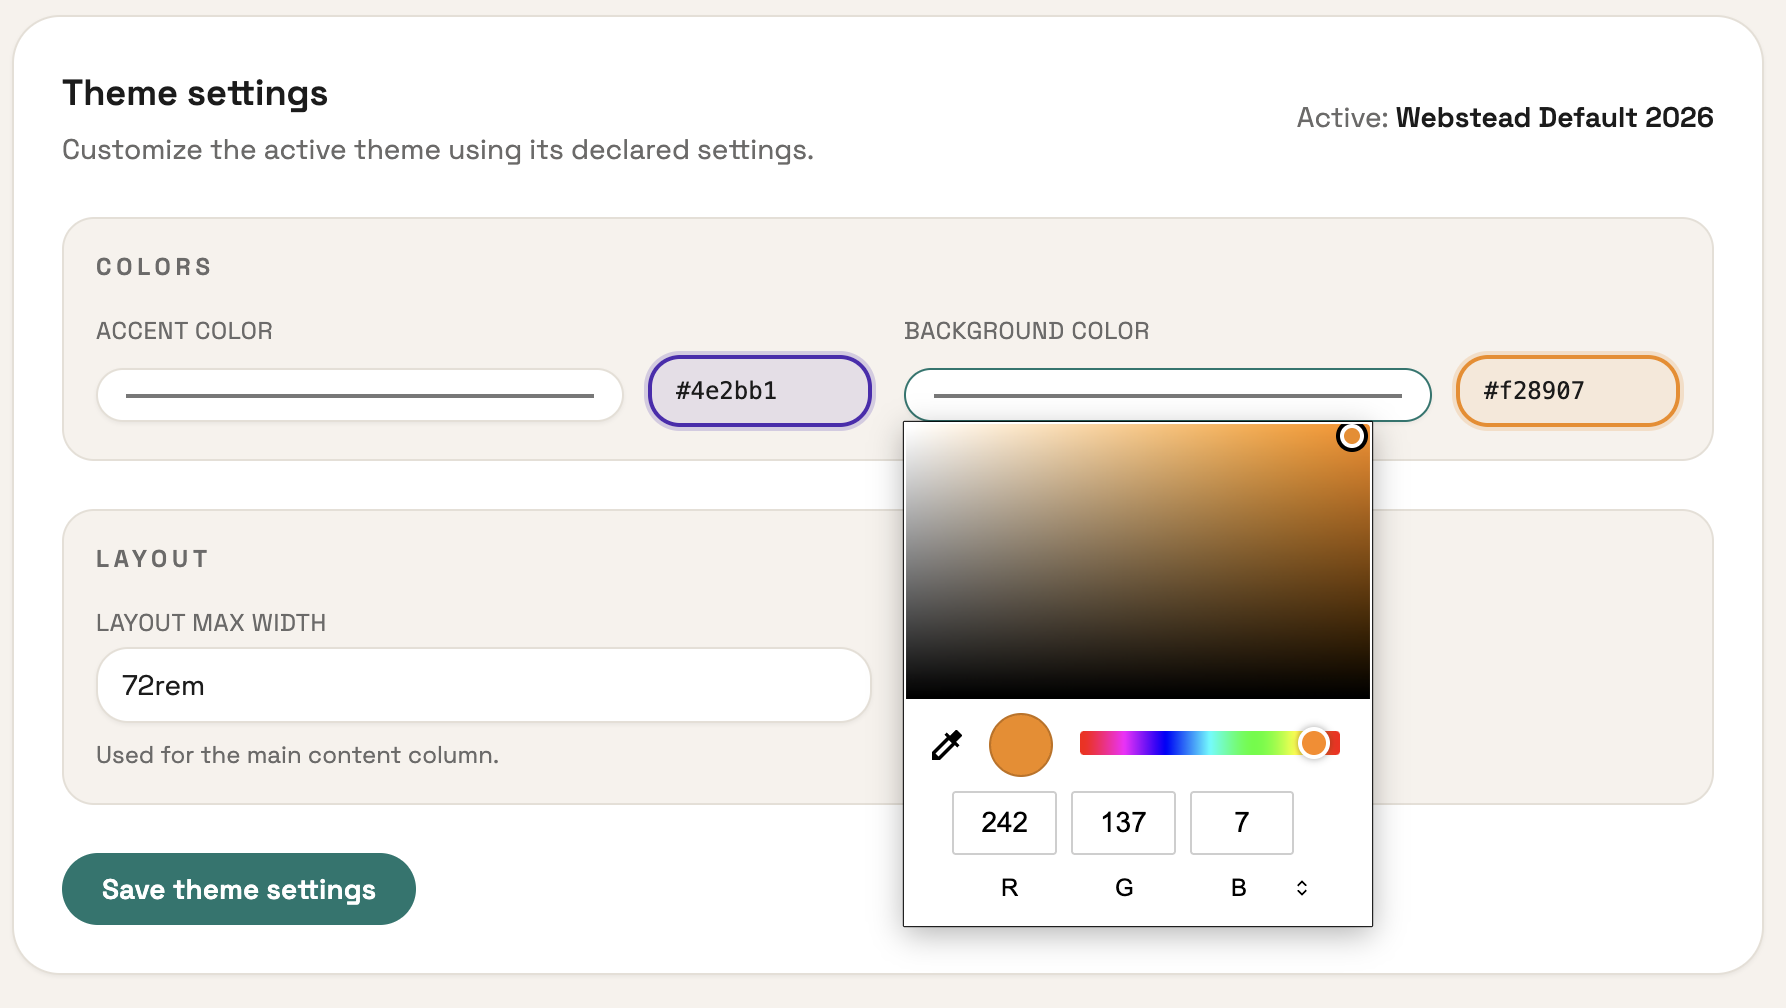
Task: Click the color format stepper chevrons beside B
Action: tap(1301, 887)
